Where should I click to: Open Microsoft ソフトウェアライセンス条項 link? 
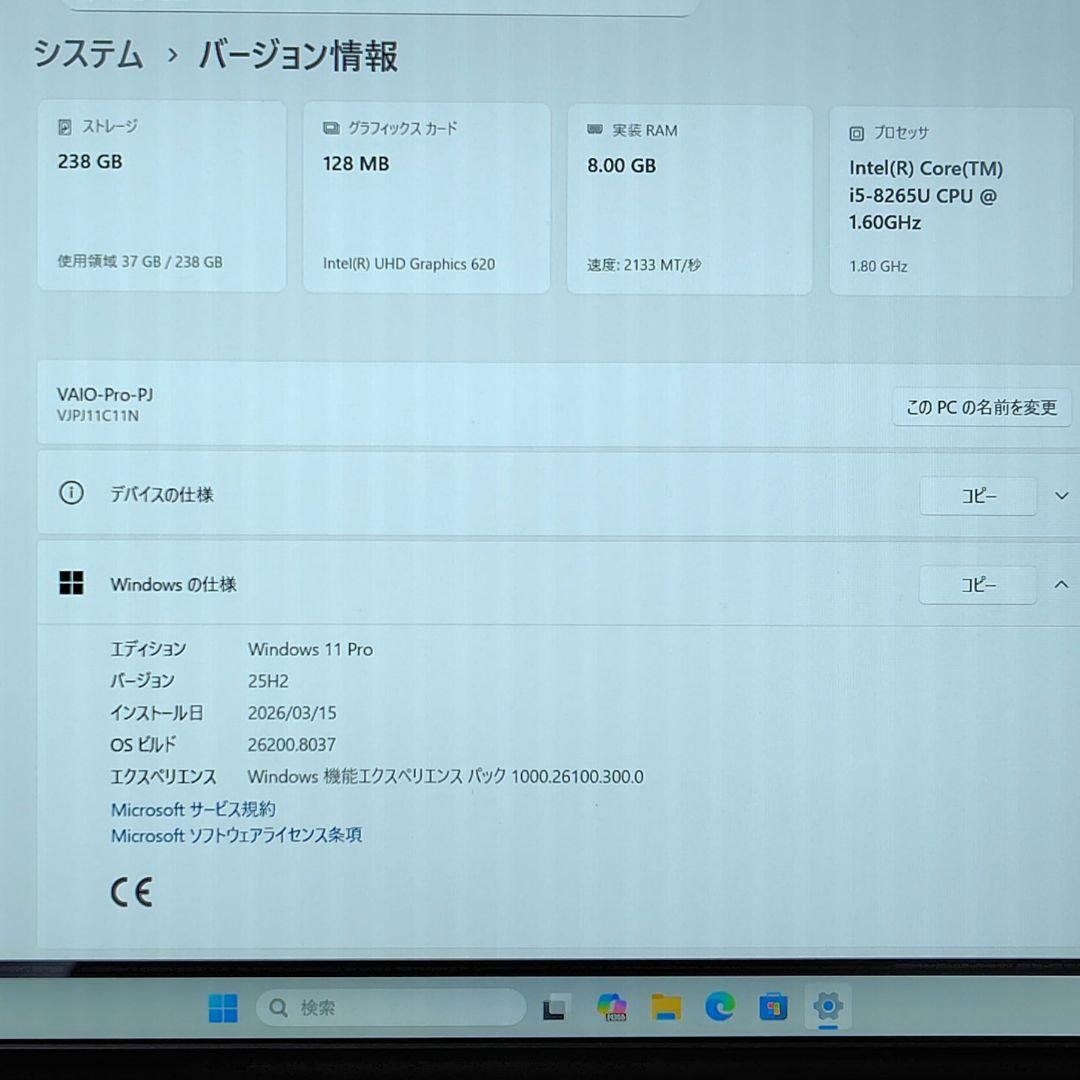(236, 835)
